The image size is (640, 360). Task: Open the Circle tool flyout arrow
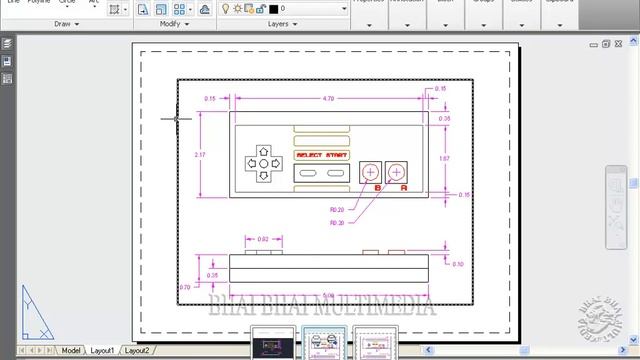pos(67,7)
